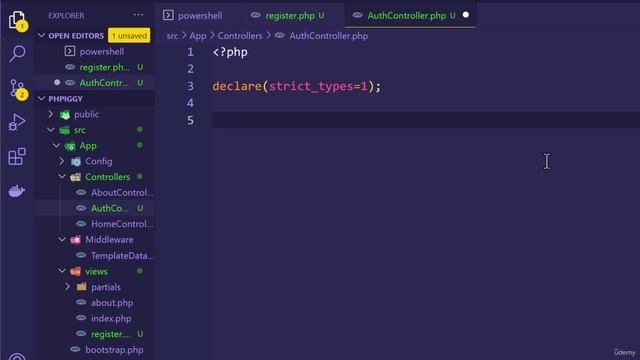This screenshot has width=640, height=360.
Task: Open the Extensions view icon
Action: coord(17,157)
